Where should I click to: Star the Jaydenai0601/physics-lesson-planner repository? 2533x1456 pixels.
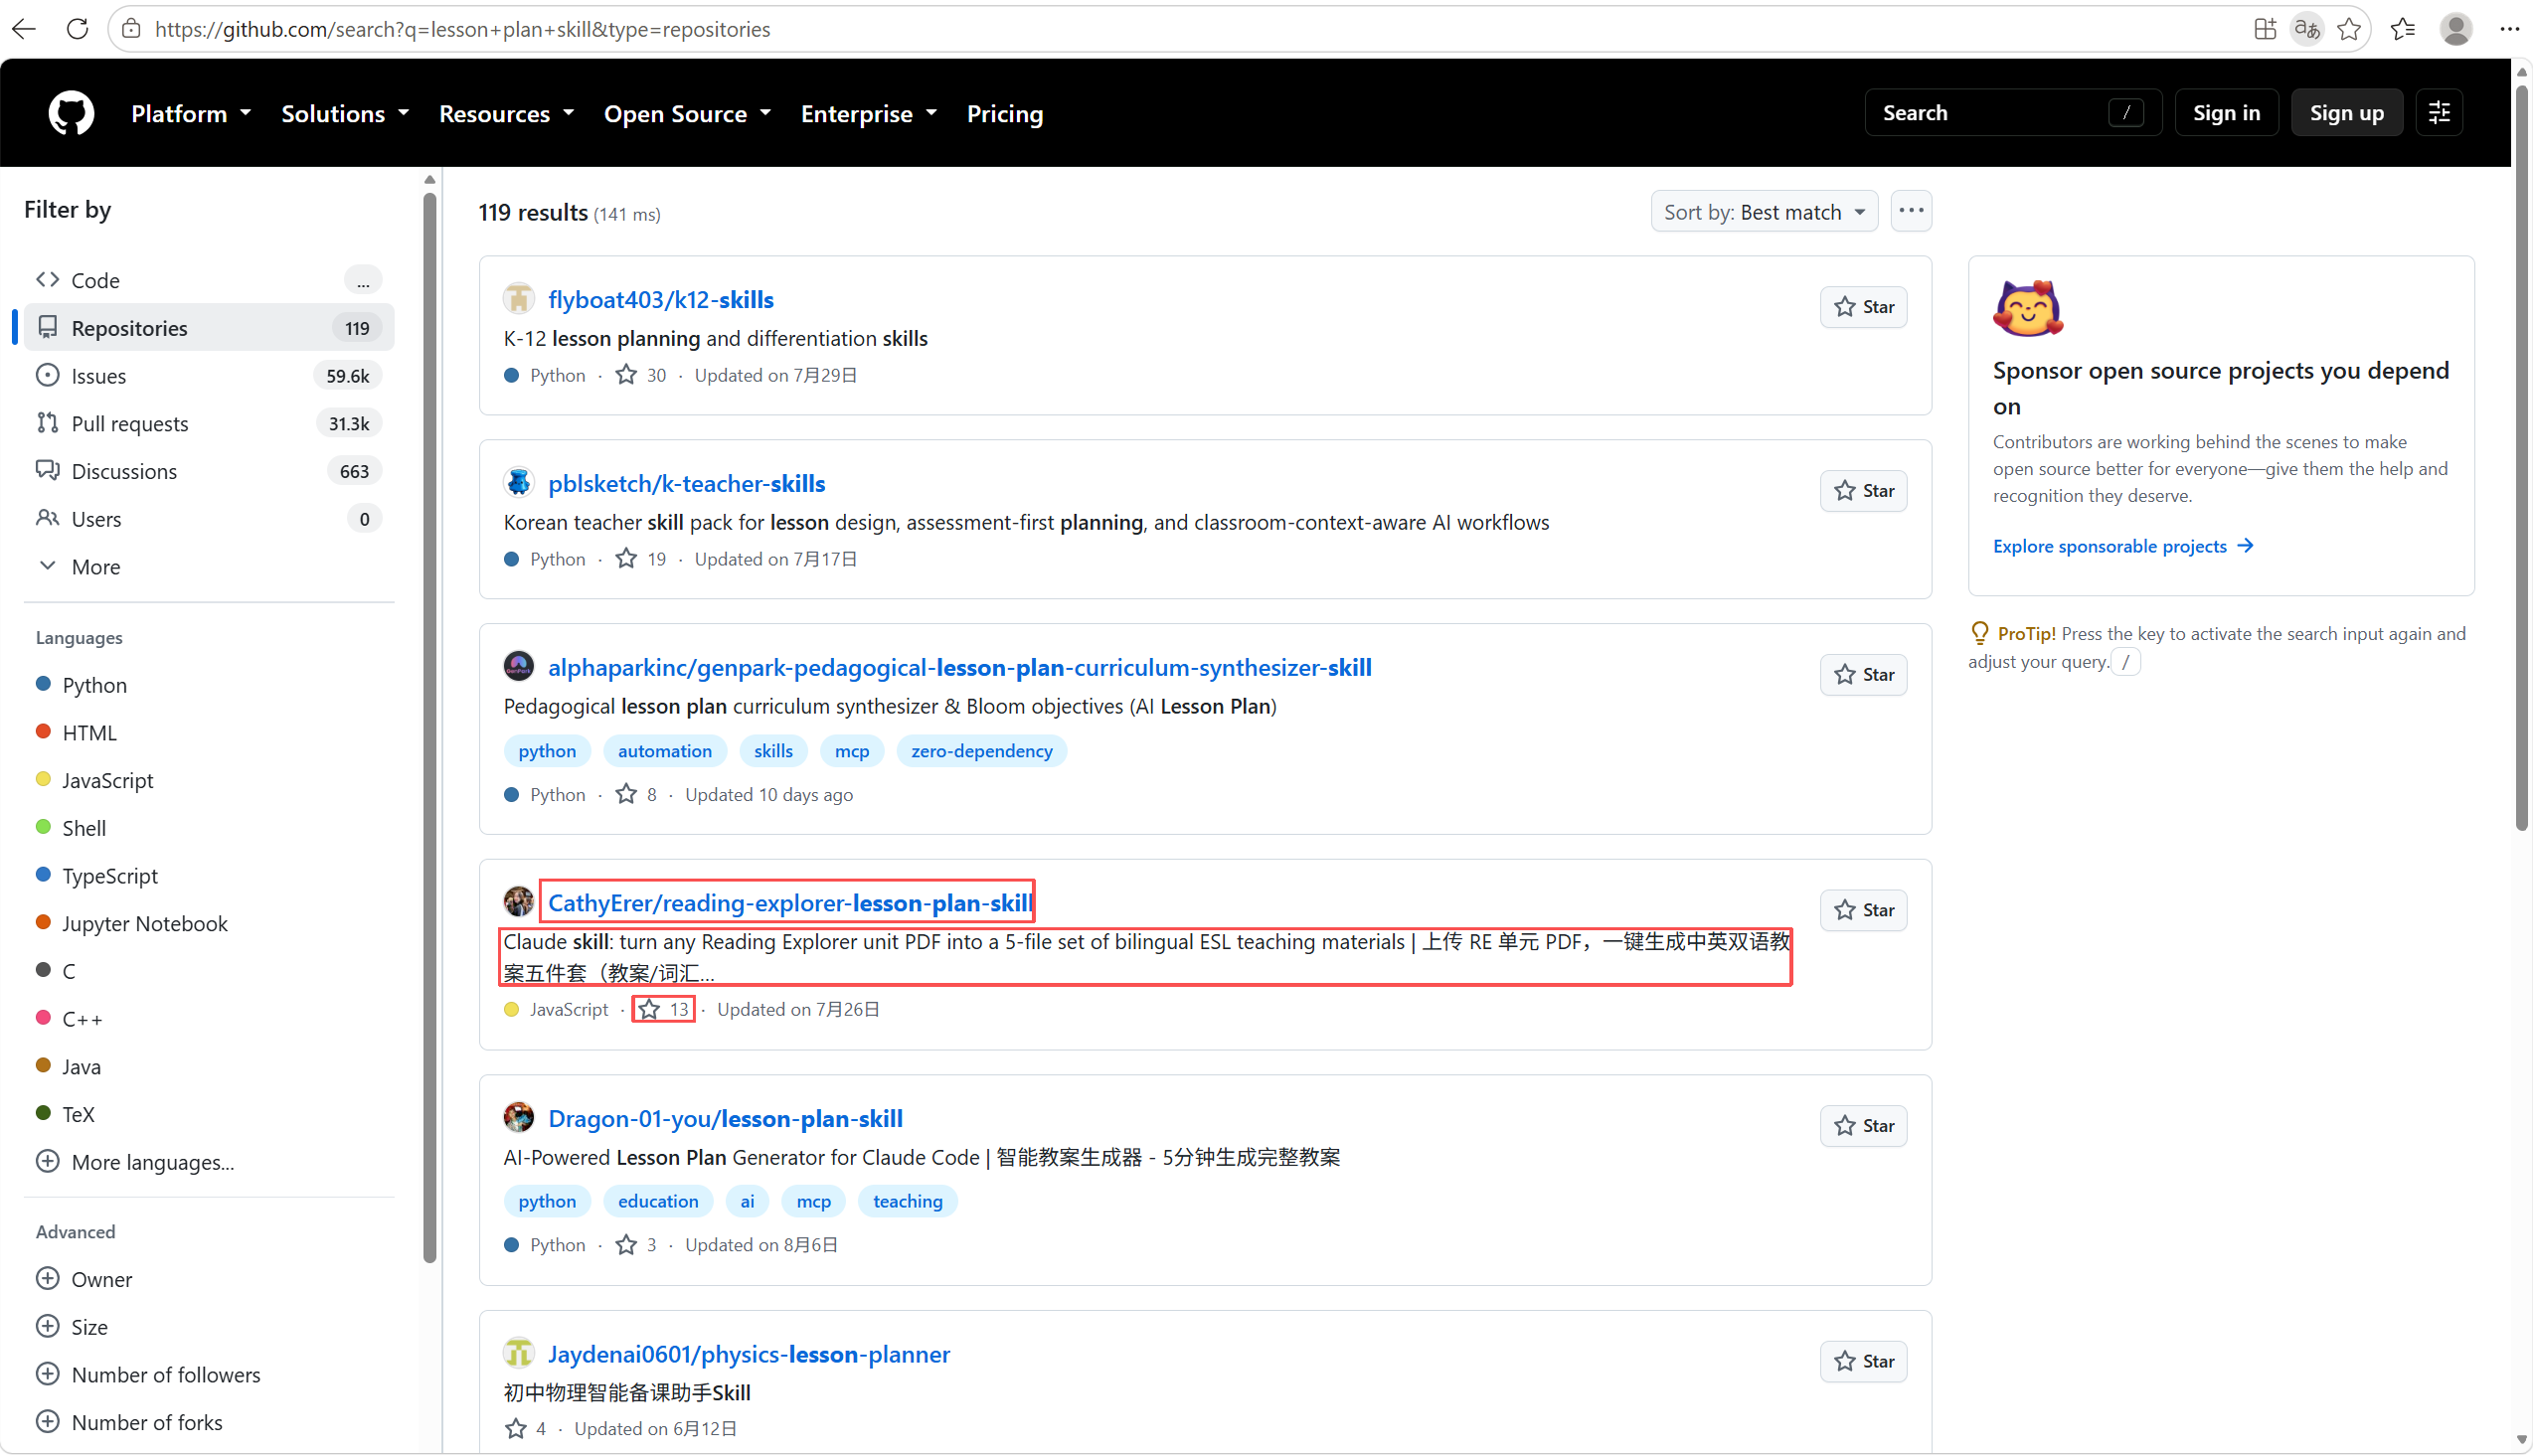coord(1864,1362)
